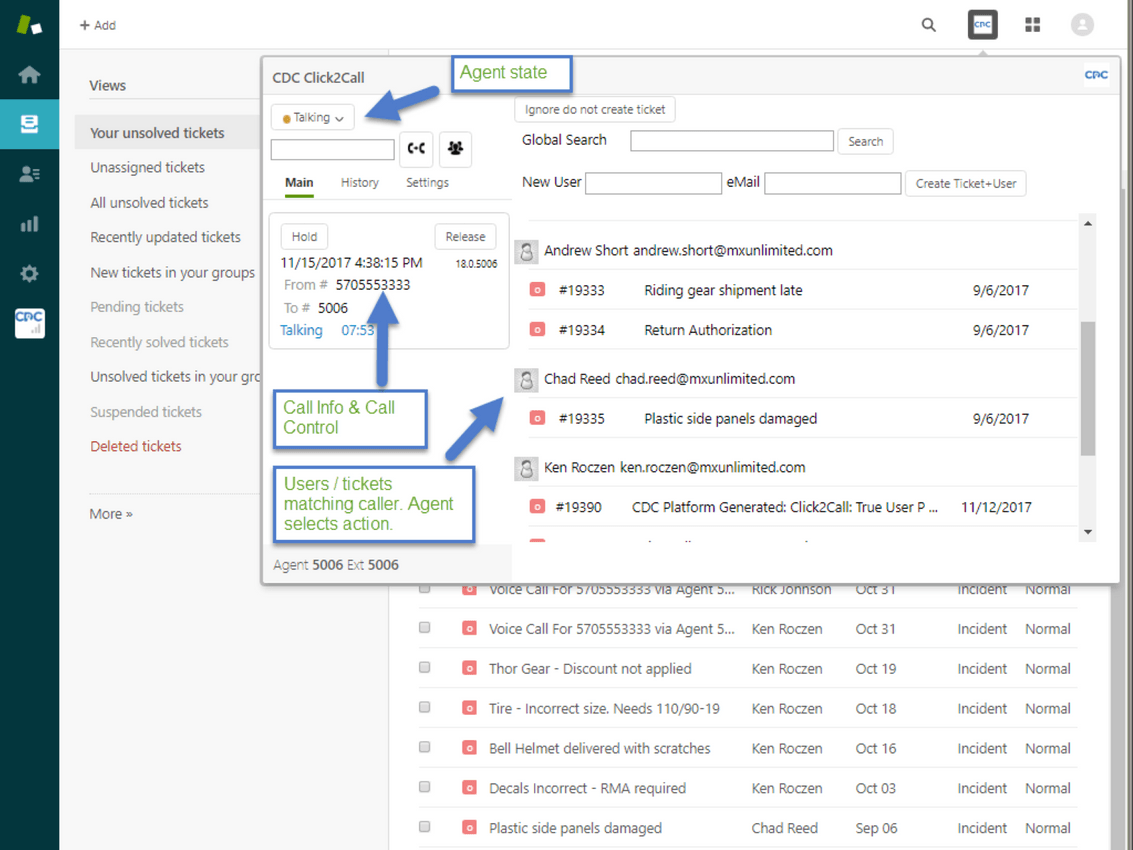Open the CDC Click2Call icon in top bar
This screenshot has width=1133, height=850.
[x=981, y=24]
